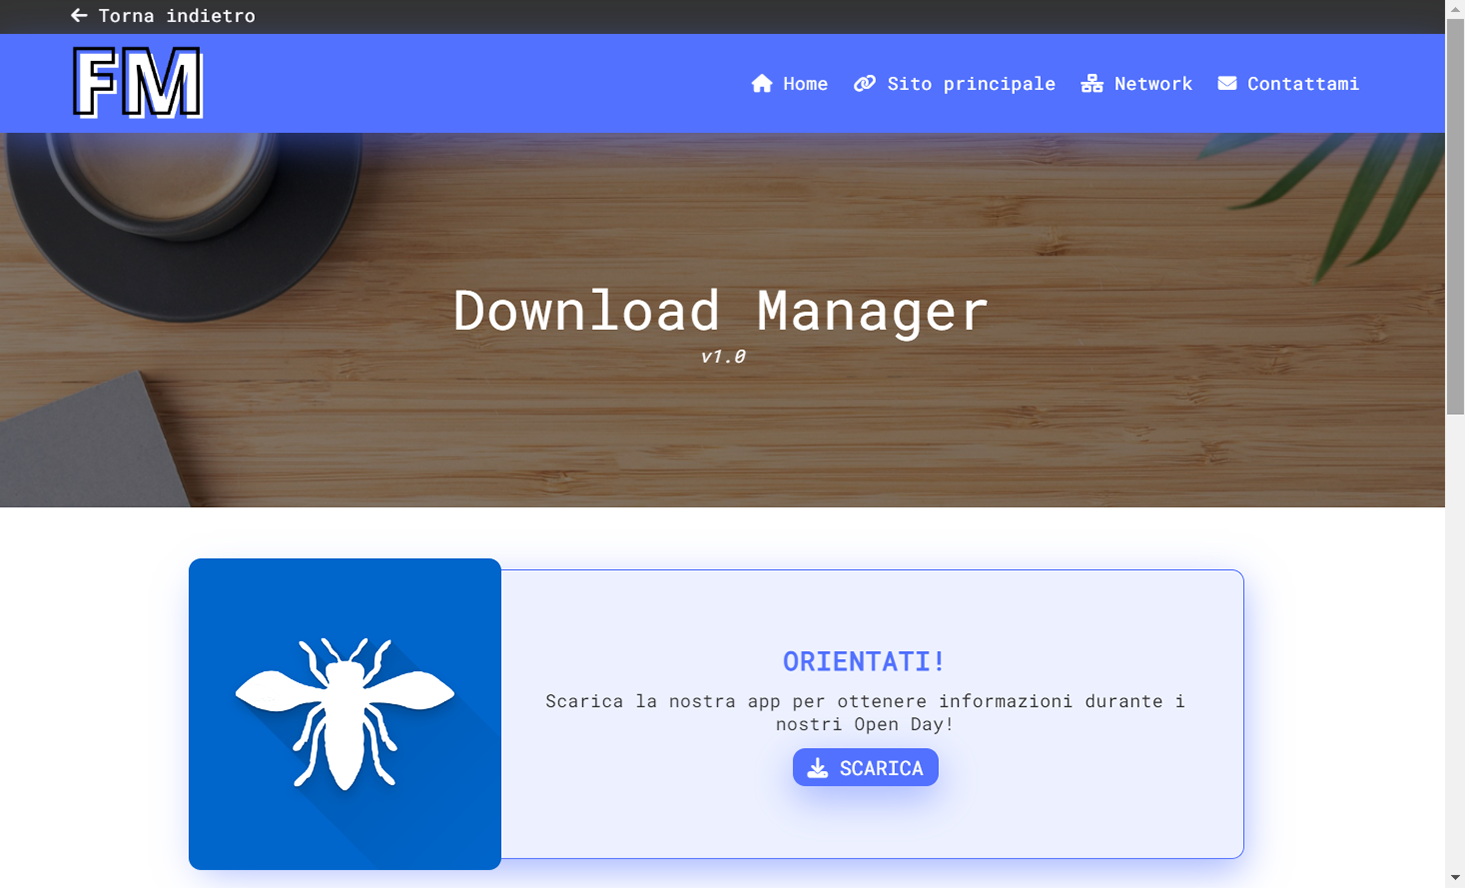Click the vertical scrollbar thumb
Image resolution: width=1465 pixels, height=889 pixels.
(1455, 215)
